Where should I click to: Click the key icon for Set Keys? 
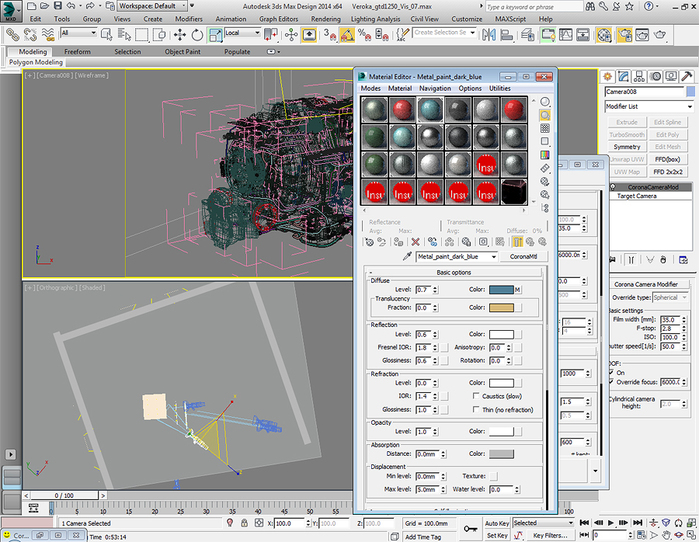(470, 529)
